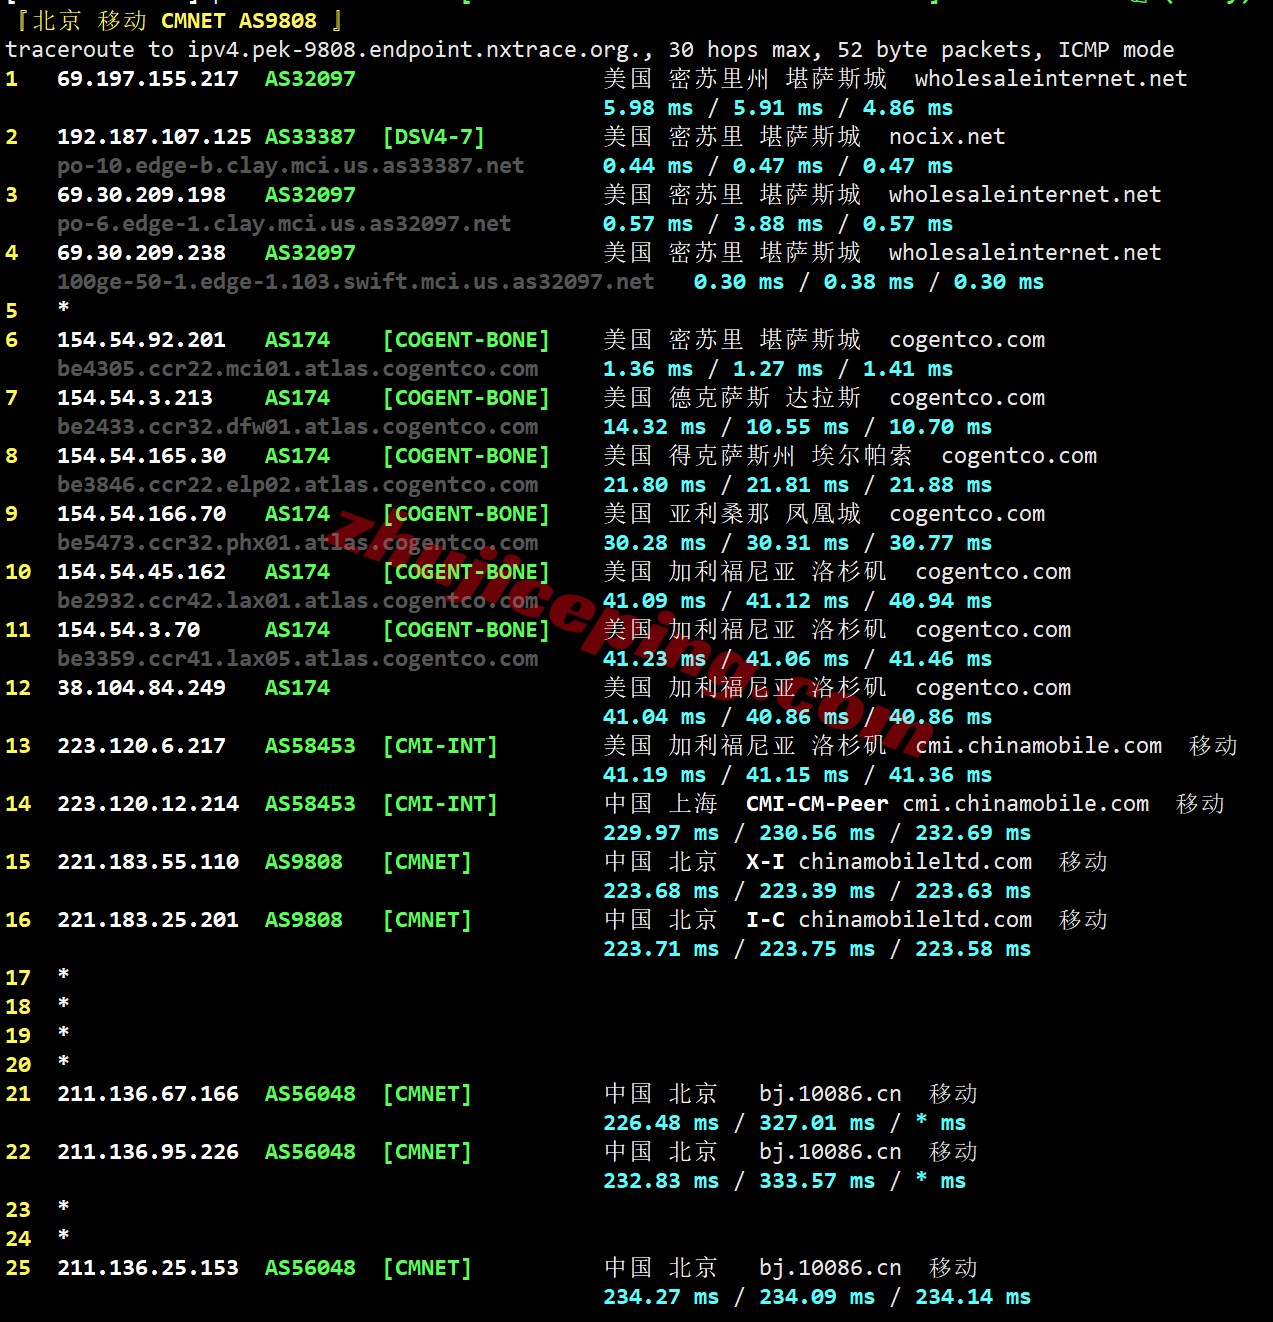Select IP 154.54.165.30 at hop 8
This screenshot has width=1273, height=1322.
tap(141, 456)
